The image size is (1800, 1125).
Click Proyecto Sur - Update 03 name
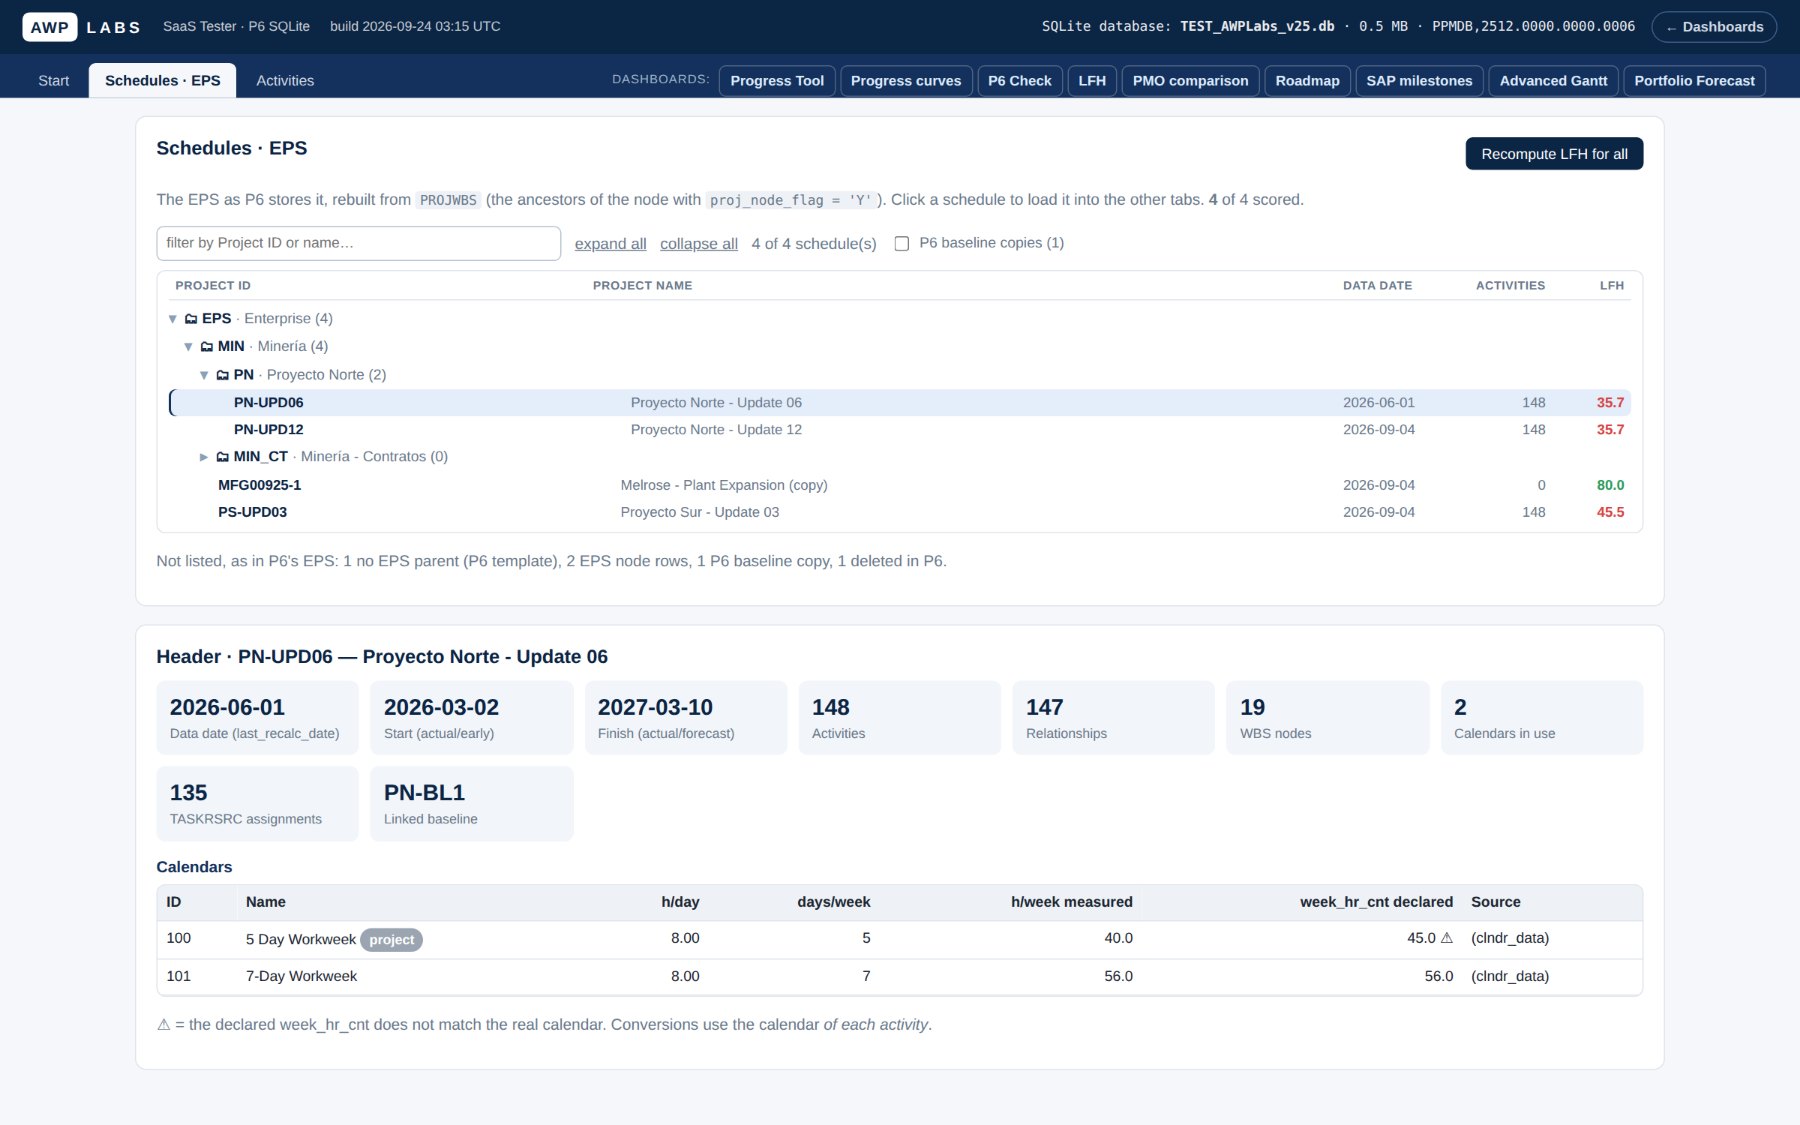(700, 512)
